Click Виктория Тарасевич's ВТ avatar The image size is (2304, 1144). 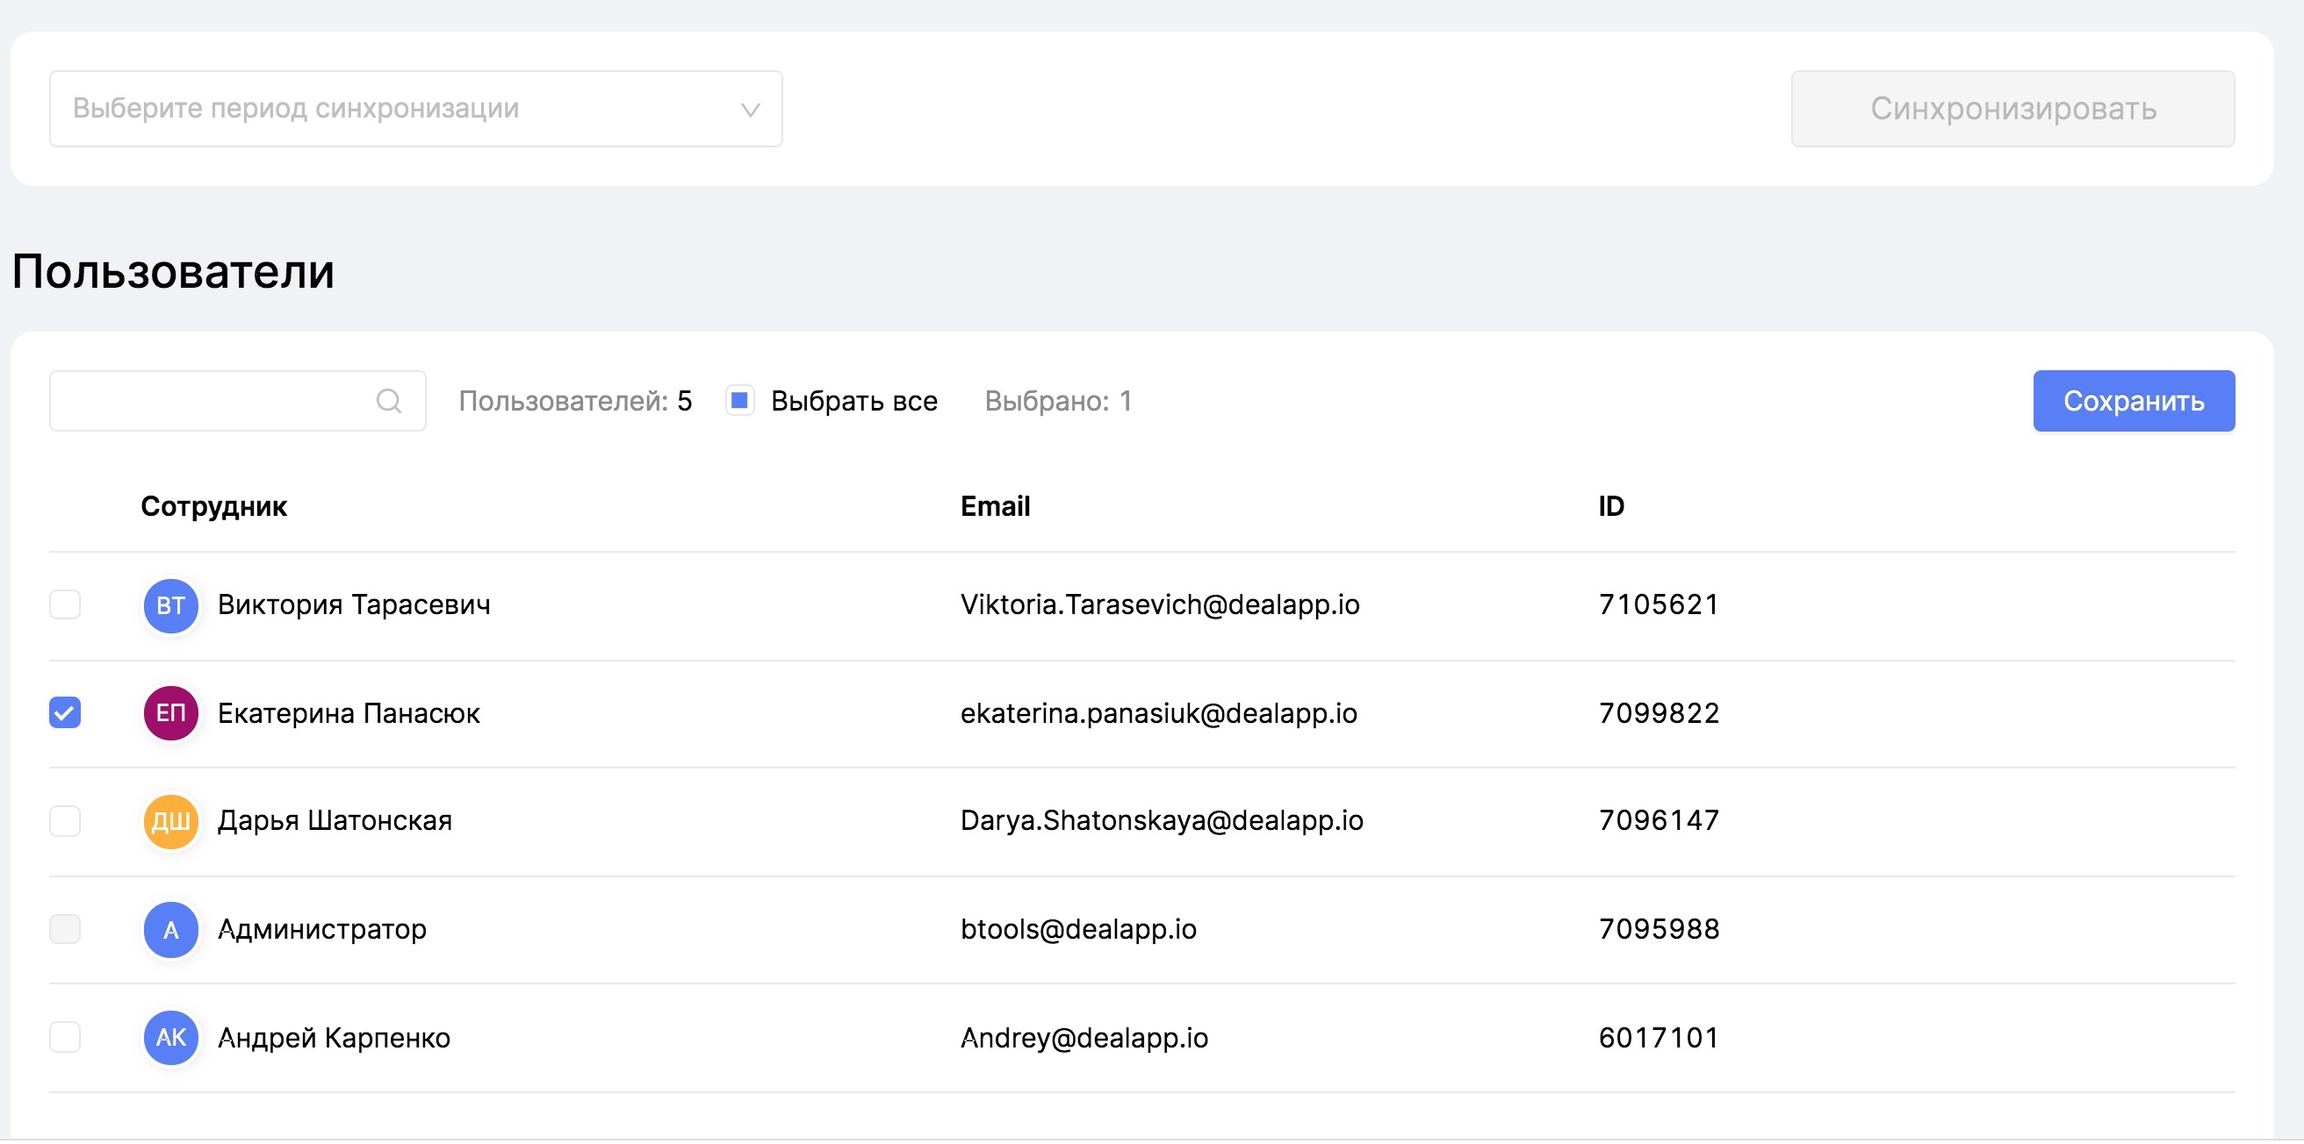171,605
